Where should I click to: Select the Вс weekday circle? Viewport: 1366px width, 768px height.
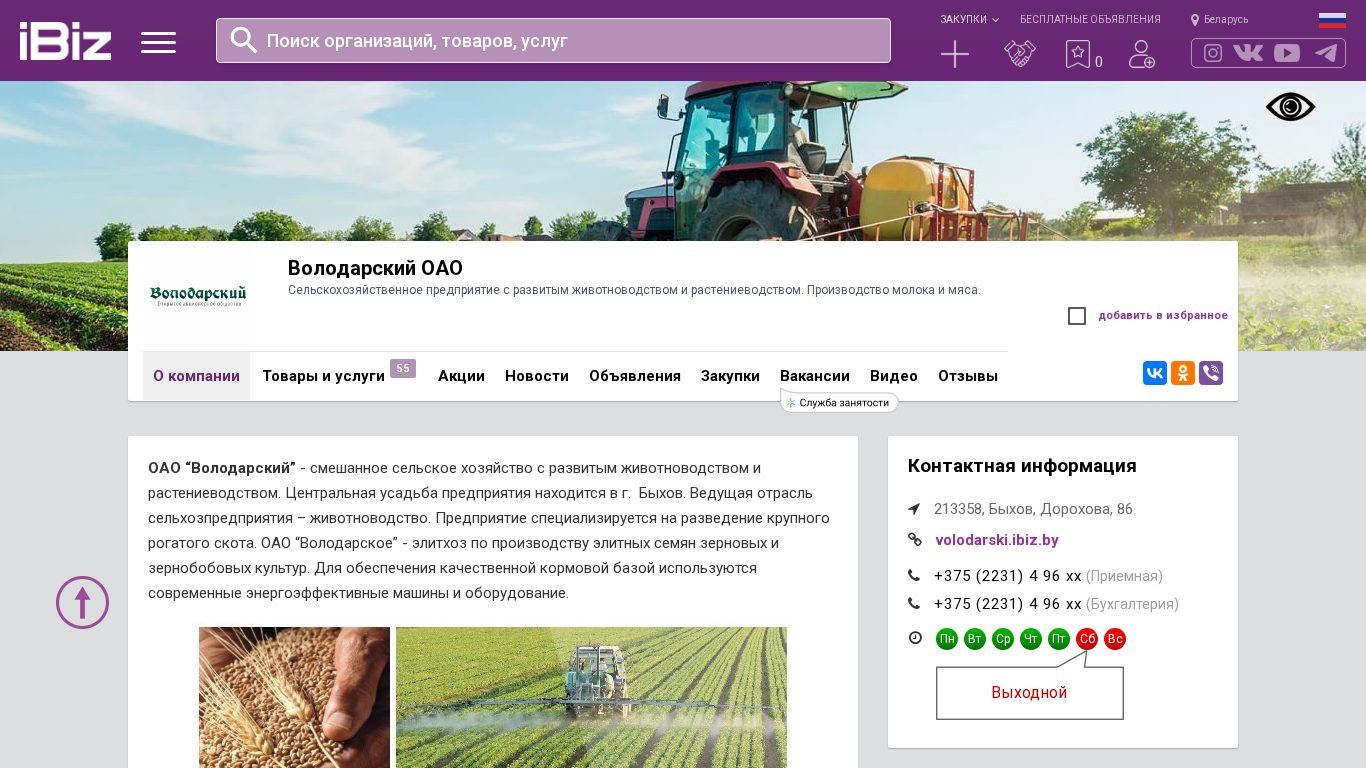tap(1115, 639)
